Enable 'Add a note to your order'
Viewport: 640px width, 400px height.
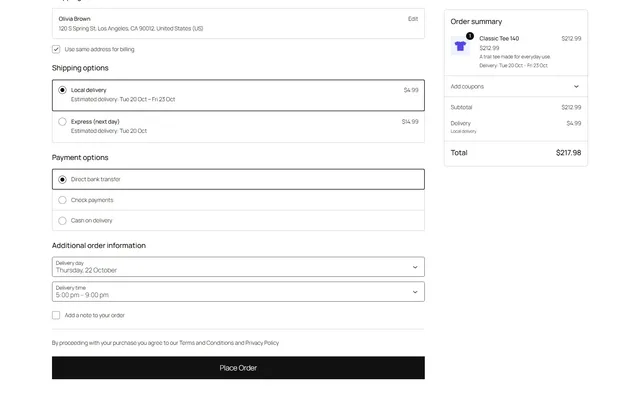[x=56, y=315]
